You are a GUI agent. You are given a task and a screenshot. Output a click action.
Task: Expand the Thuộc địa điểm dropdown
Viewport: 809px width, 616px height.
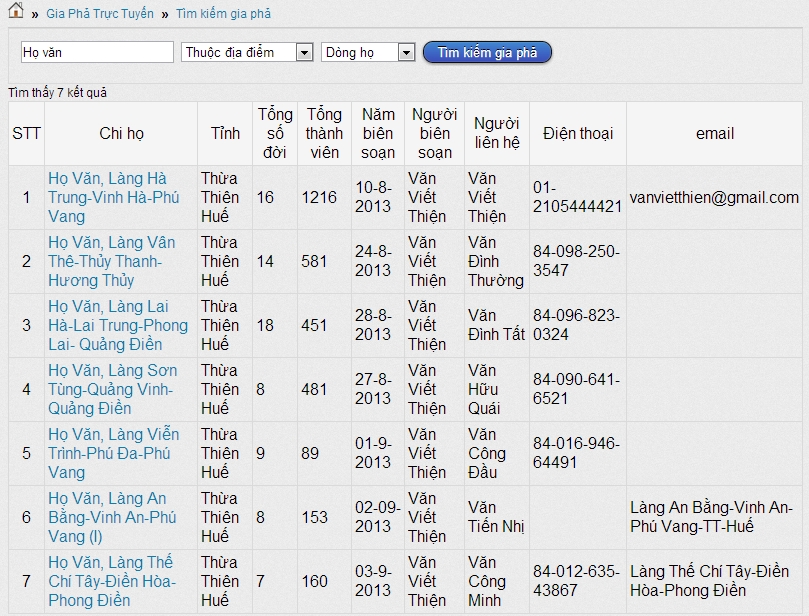[248, 52]
